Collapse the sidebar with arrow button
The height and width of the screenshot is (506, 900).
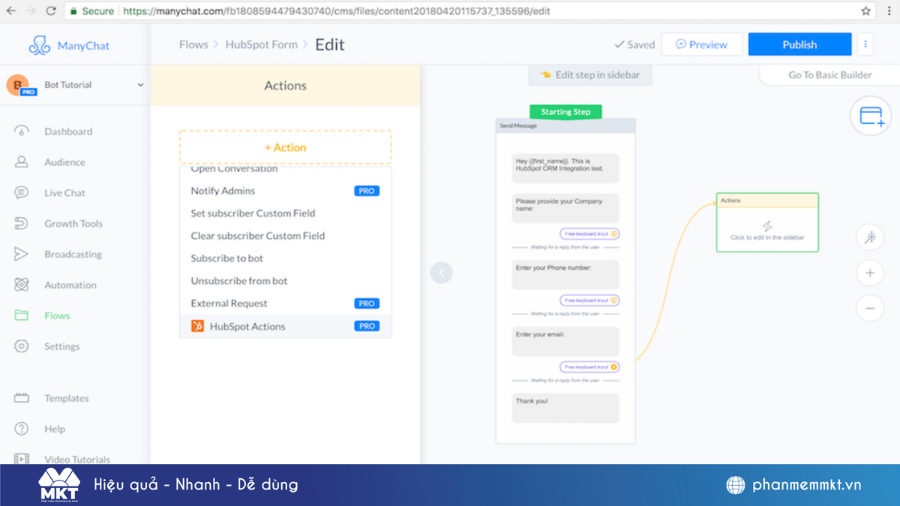[x=441, y=273]
